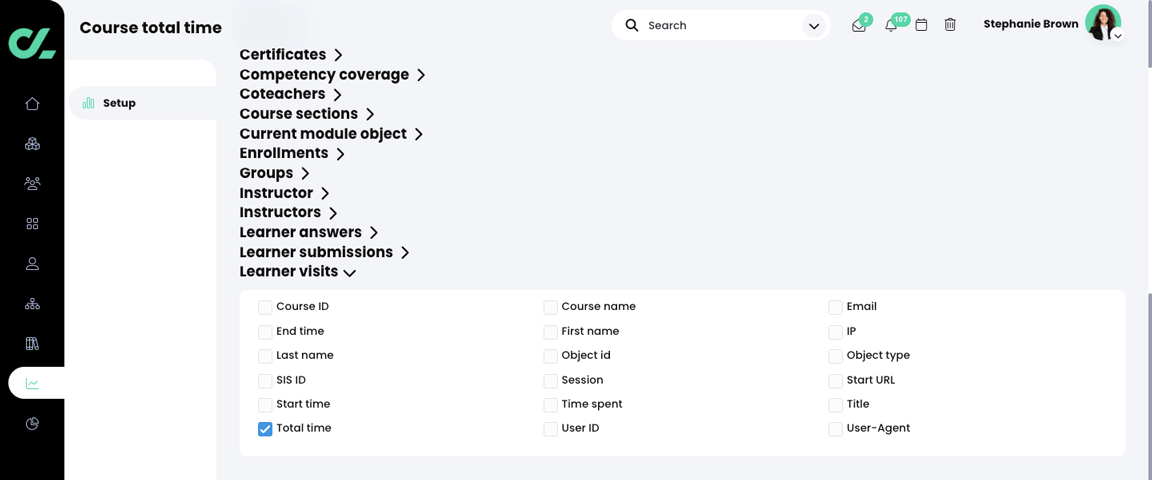
Task: Check the User ID checkbox
Action: click(x=550, y=429)
